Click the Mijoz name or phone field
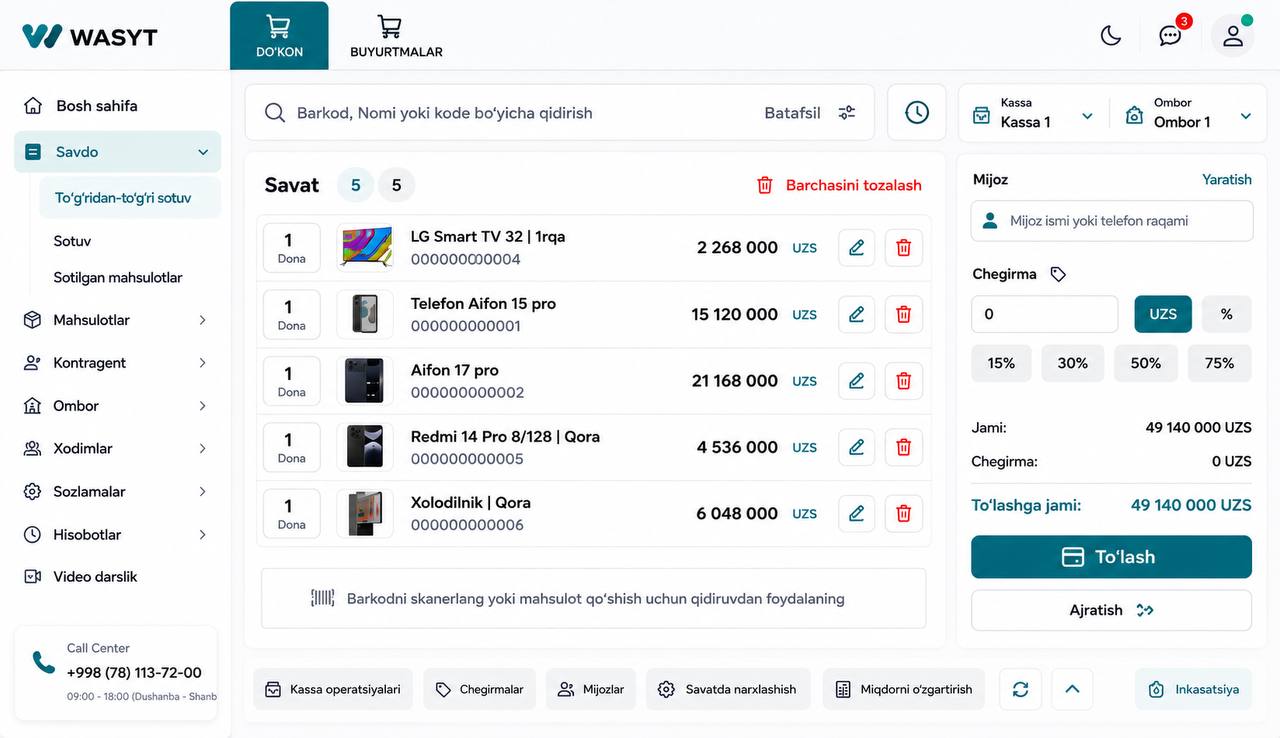 [1111, 221]
